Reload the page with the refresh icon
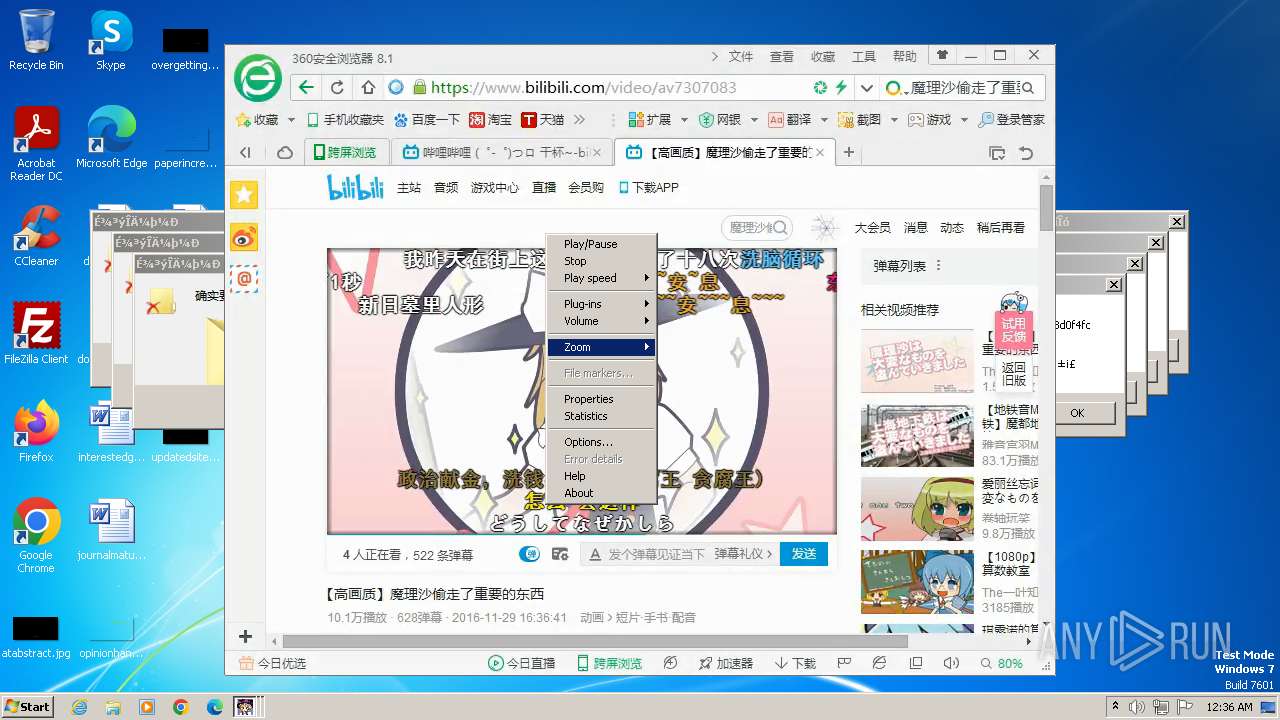1280x720 pixels. [337, 88]
